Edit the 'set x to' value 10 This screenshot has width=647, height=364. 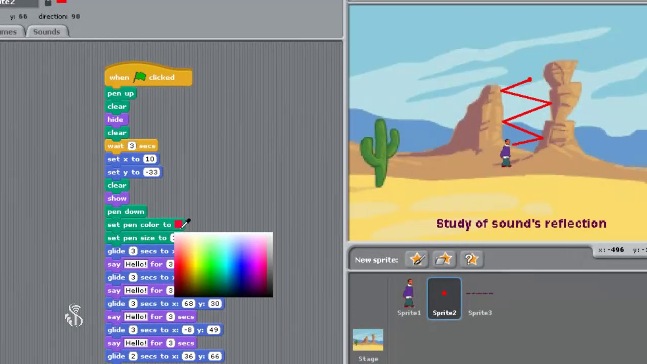pos(149,159)
